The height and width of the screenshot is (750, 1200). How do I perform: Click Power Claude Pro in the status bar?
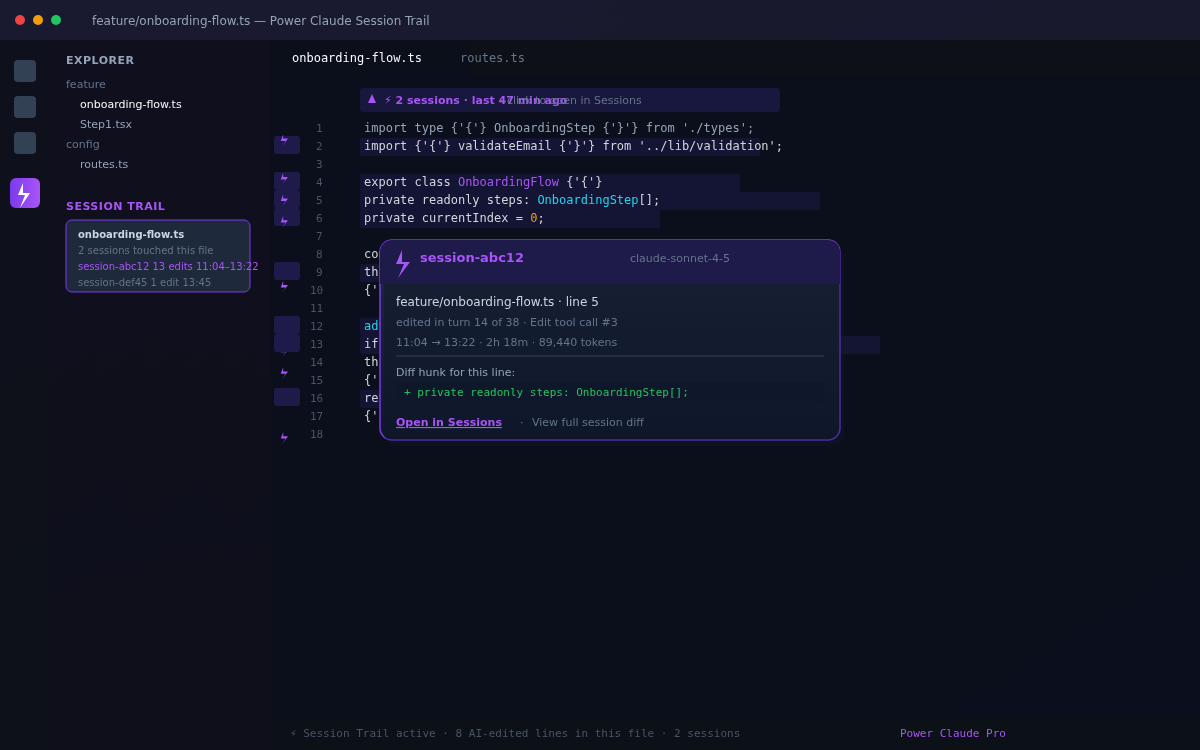953,734
